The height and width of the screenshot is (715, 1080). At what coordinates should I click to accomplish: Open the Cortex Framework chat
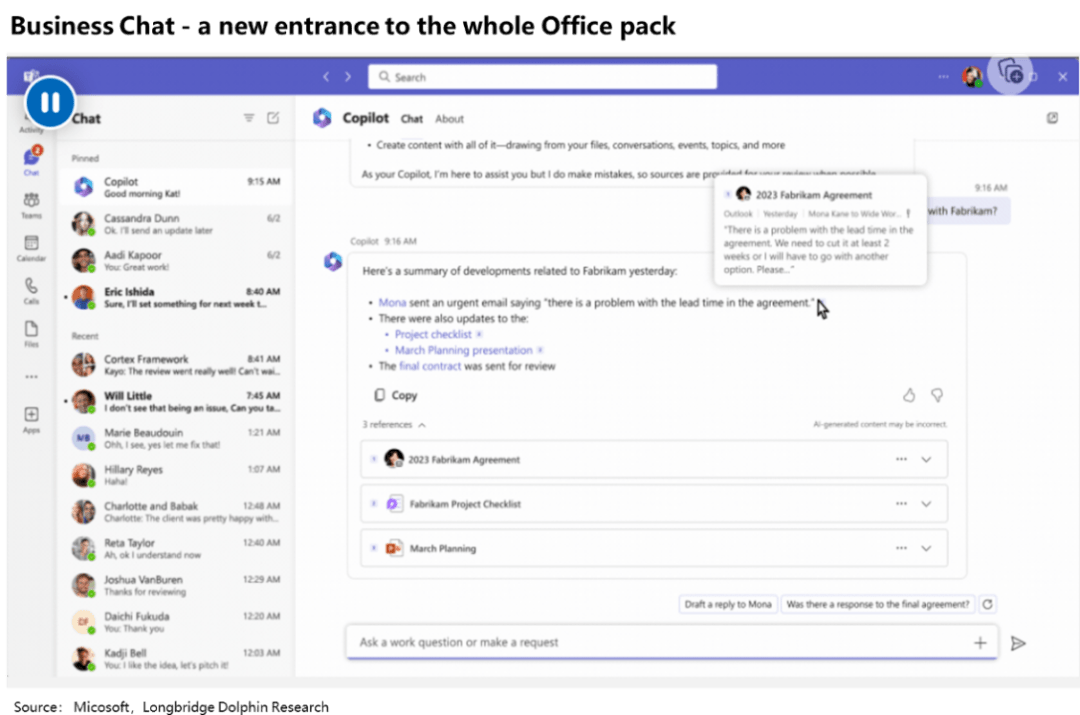176,364
